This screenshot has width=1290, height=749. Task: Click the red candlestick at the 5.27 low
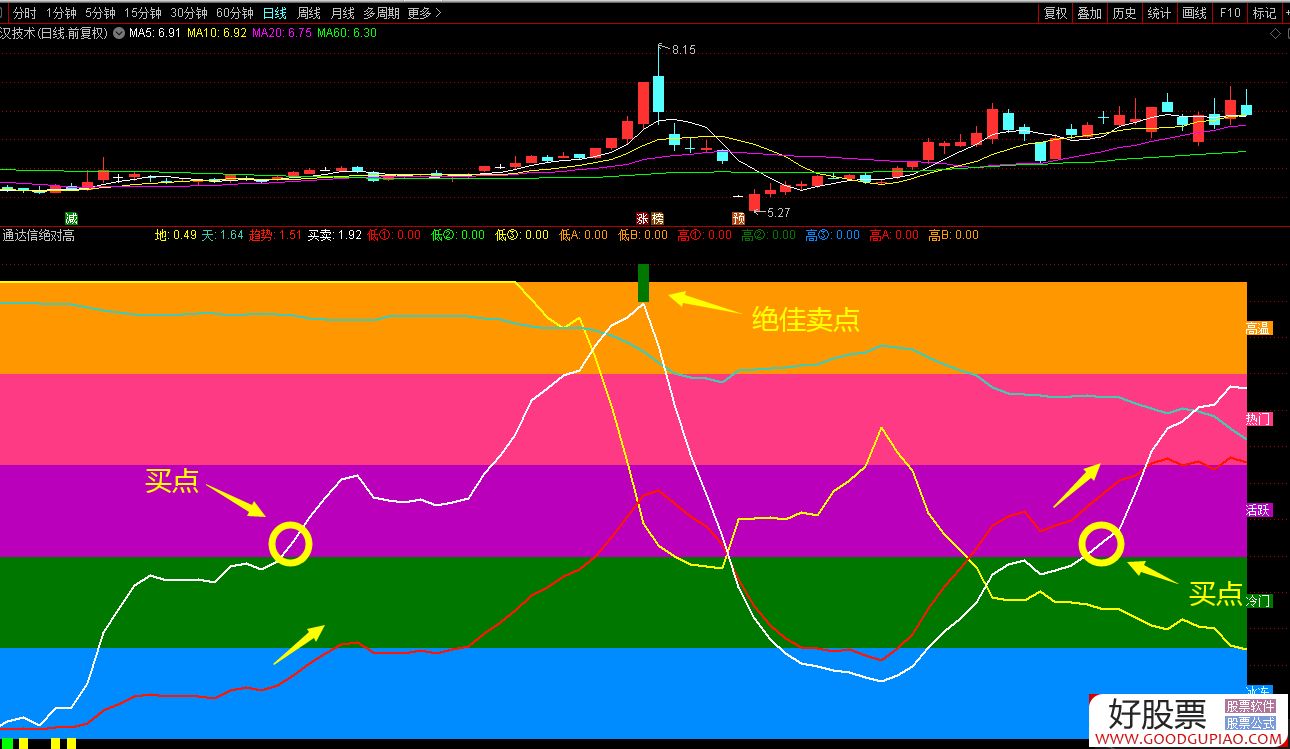(754, 203)
